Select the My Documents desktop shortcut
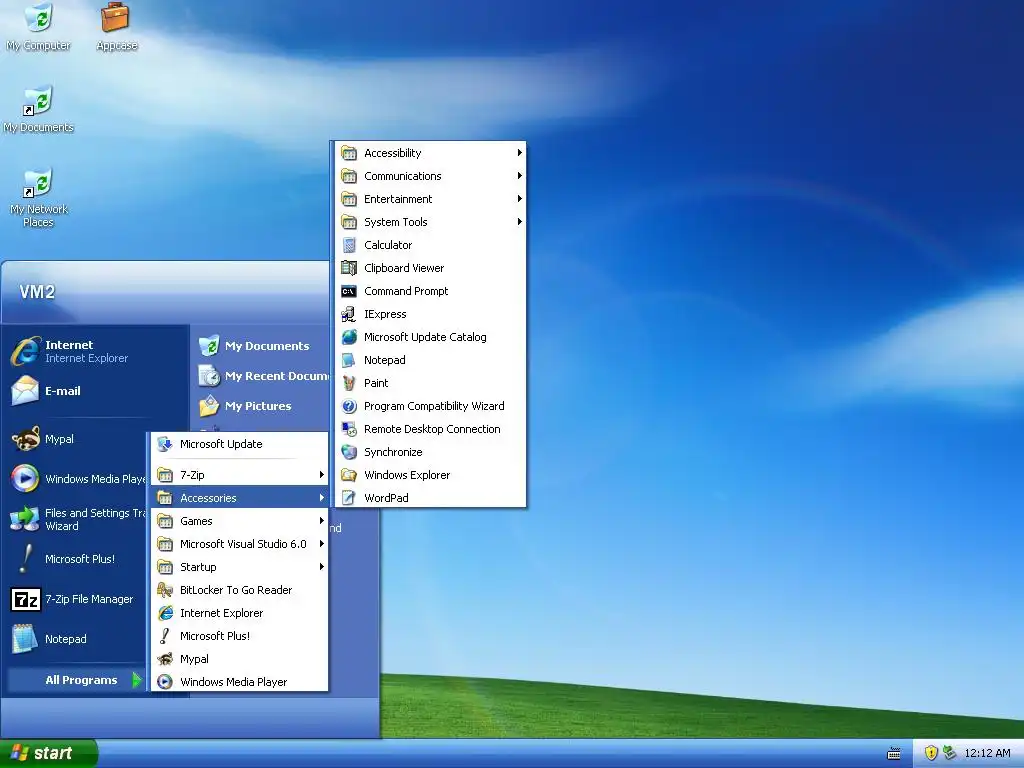Screen dimensions: 1024x768 click(39, 109)
